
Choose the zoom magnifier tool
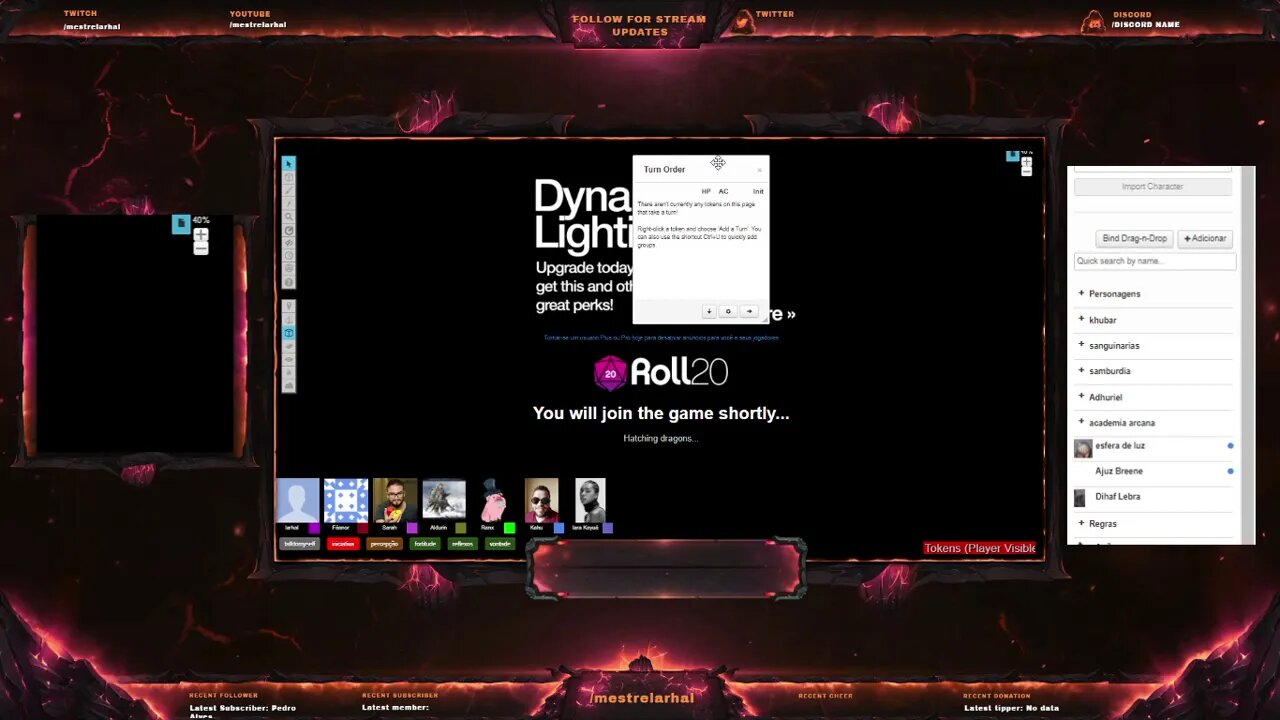[x=288, y=216]
